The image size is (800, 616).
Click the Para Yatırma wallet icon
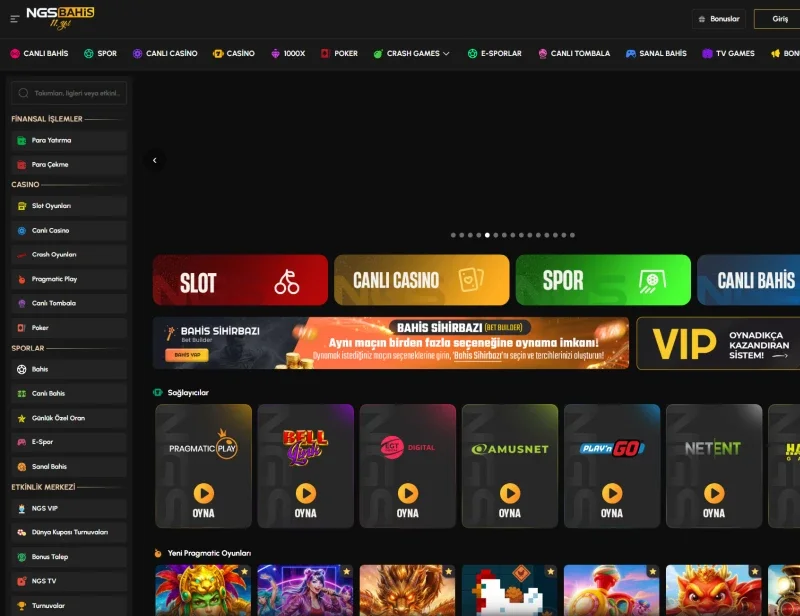[x=21, y=140]
